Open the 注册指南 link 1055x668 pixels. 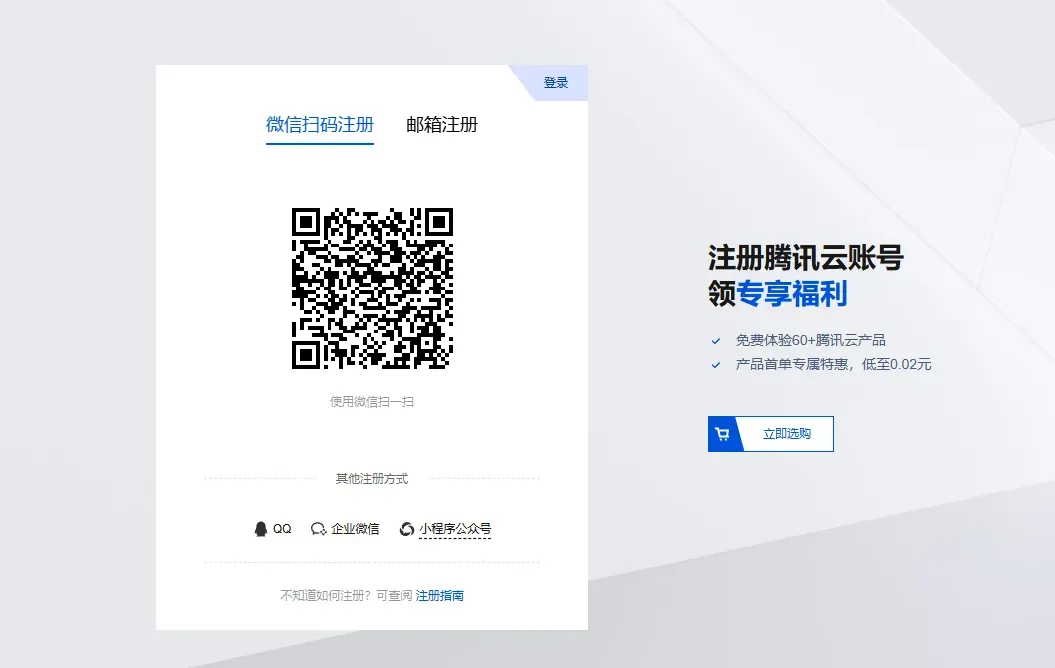(x=440, y=596)
